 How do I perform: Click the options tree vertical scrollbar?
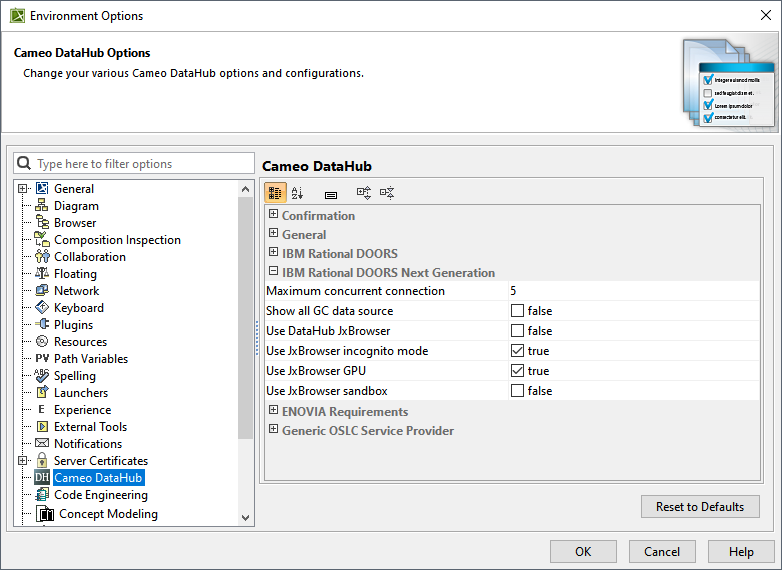pyautogui.click(x=246, y=320)
